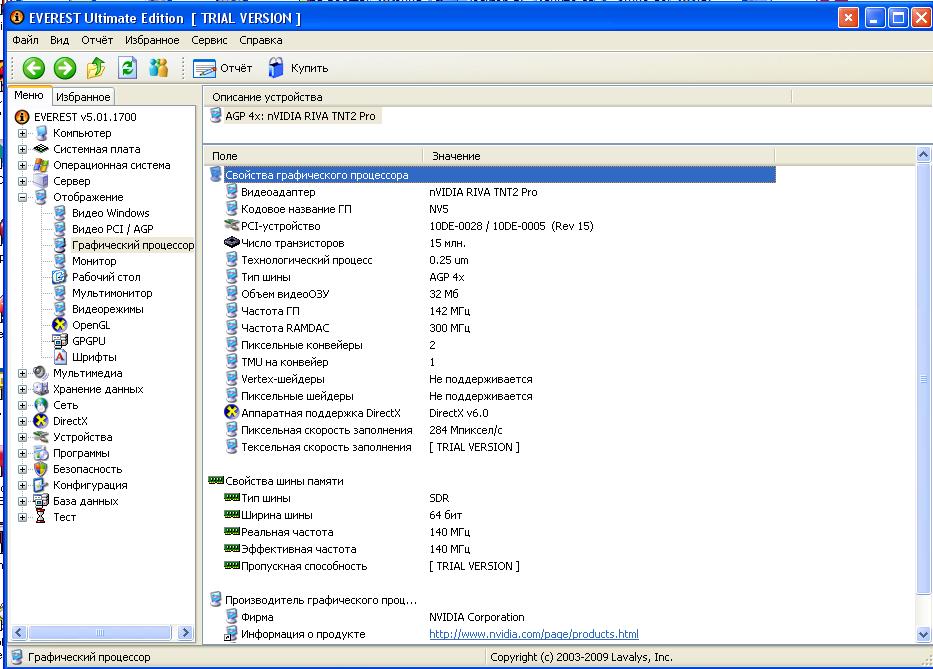Click the Хранение данных icon
The width and height of the screenshot is (933, 669).
point(40,389)
